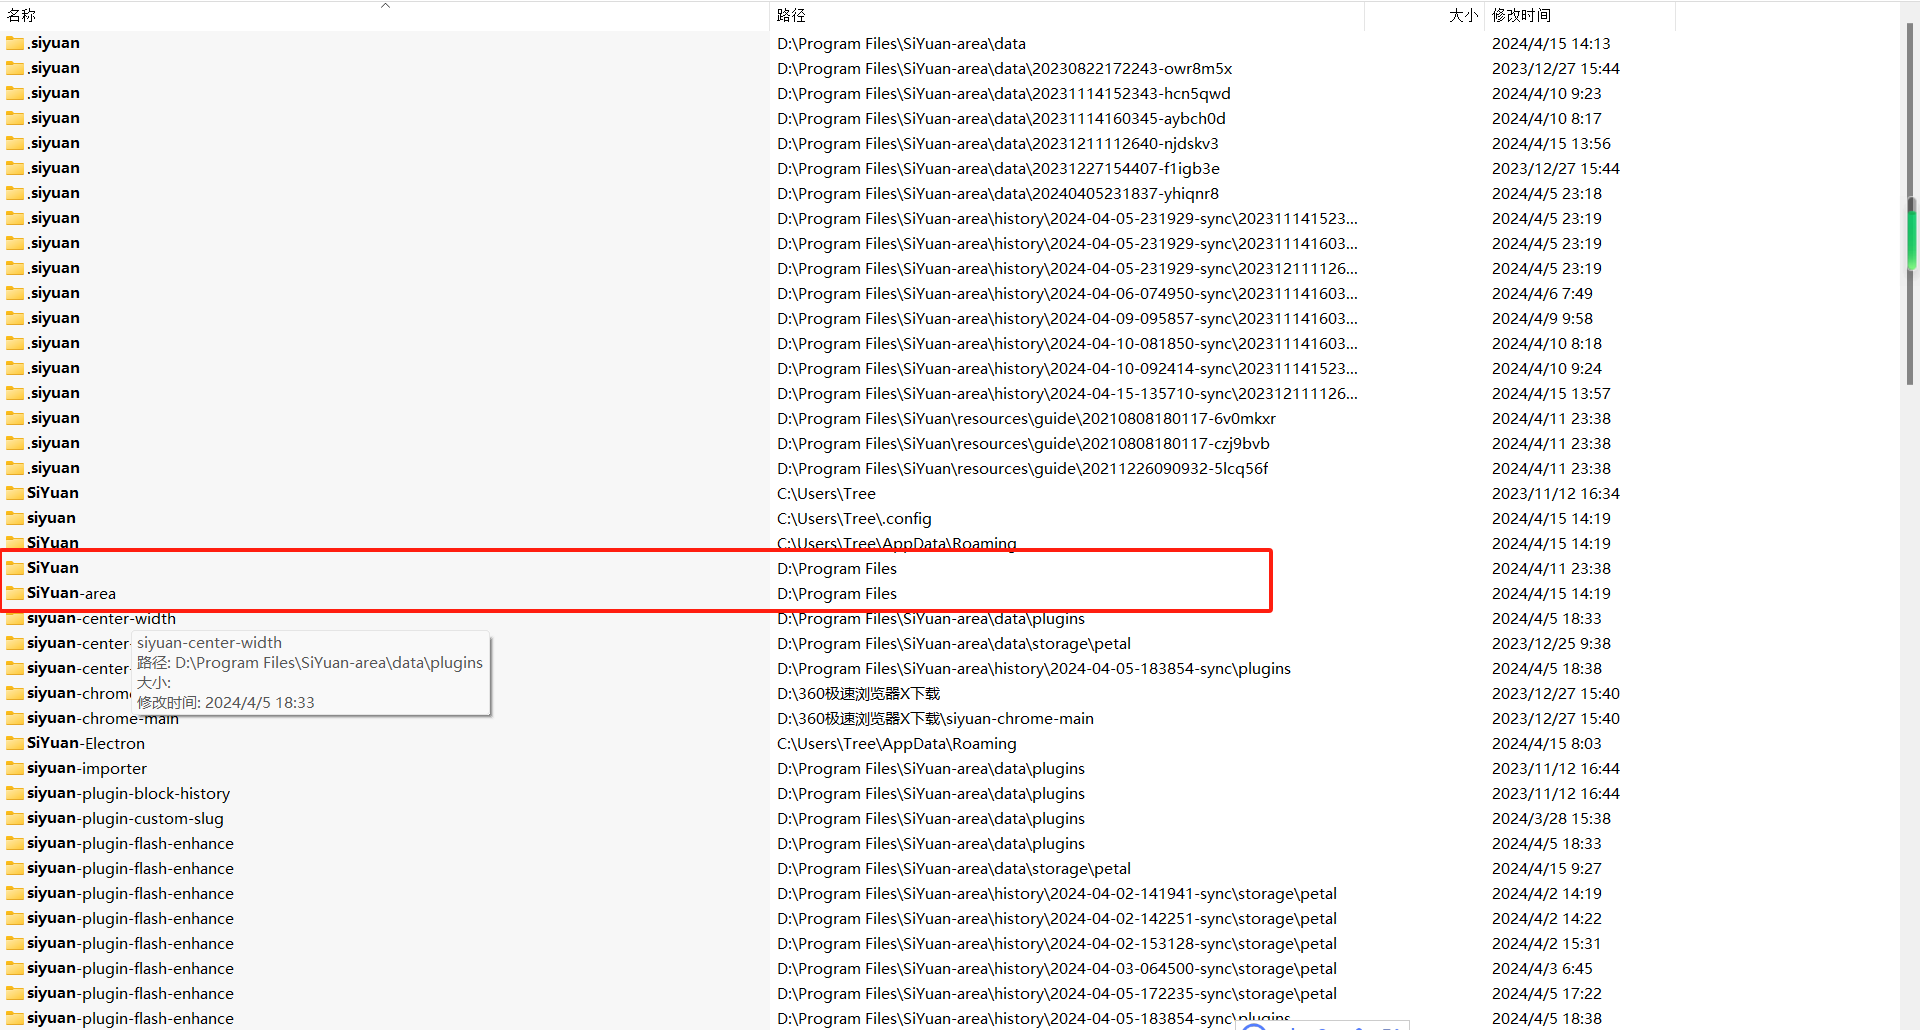Image resolution: width=1920 pixels, height=1030 pixels.
Task: Select folder icon of siyuan in C:\Users\Tree\.config
Action: point(15,519)
